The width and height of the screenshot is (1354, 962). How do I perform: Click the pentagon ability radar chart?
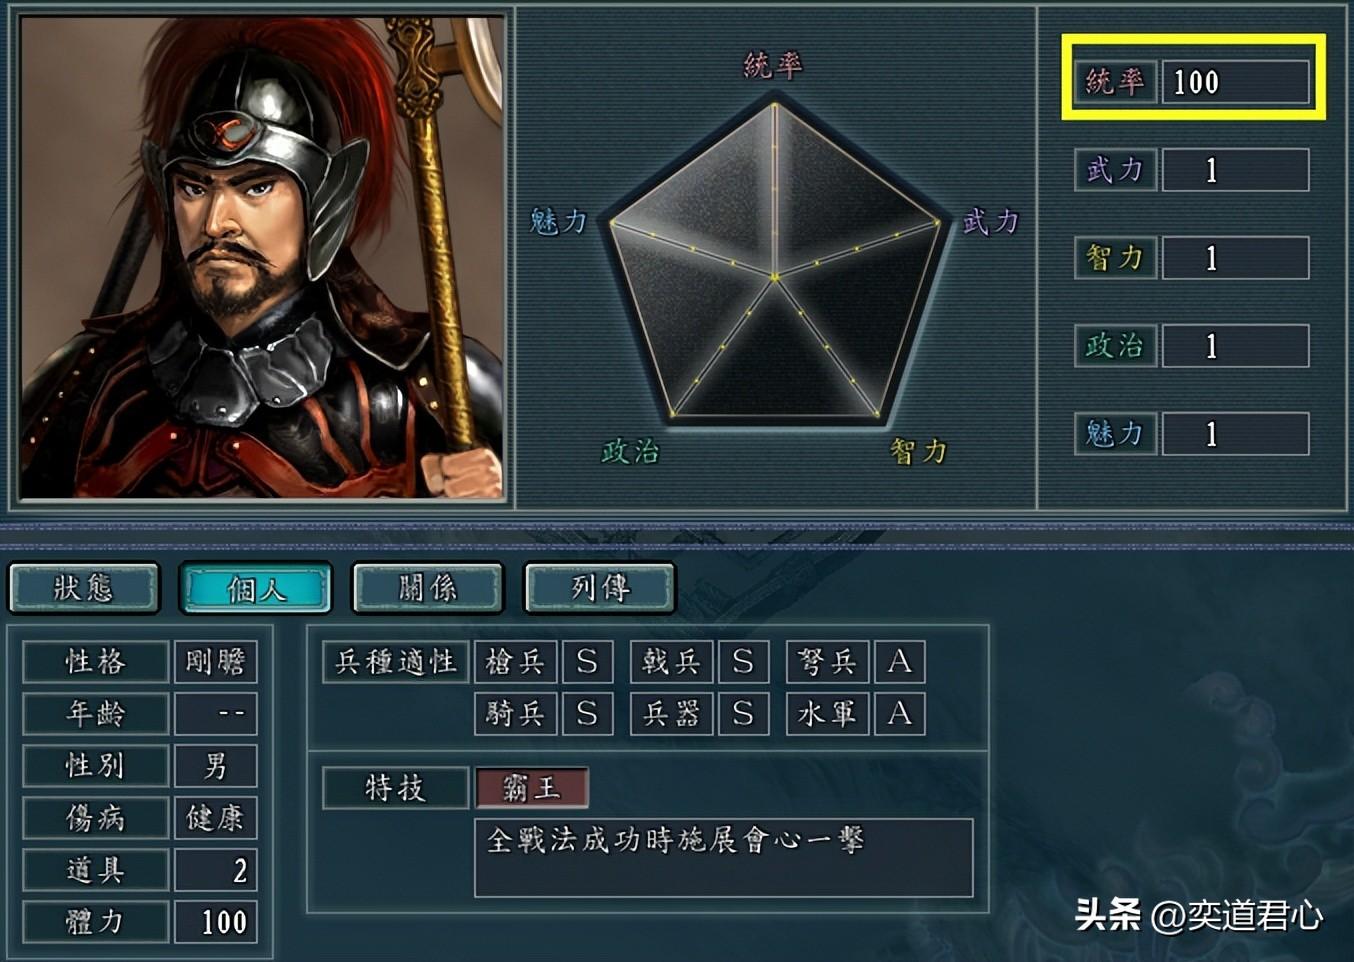[x=775, y=260]
